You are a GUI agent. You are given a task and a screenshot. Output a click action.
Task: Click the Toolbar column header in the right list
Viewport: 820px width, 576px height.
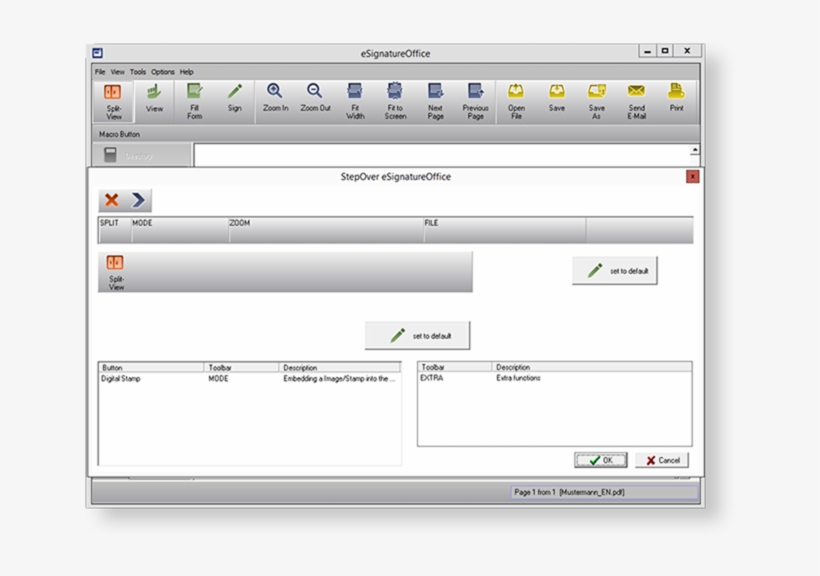coord(455,367)
